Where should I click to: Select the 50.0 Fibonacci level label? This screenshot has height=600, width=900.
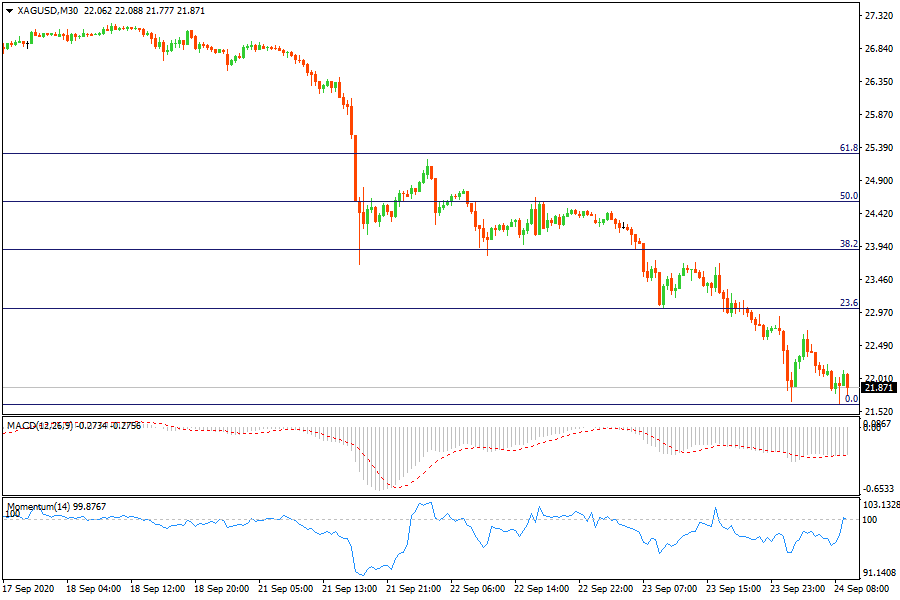pyautogui.click(x=848, y=196)
